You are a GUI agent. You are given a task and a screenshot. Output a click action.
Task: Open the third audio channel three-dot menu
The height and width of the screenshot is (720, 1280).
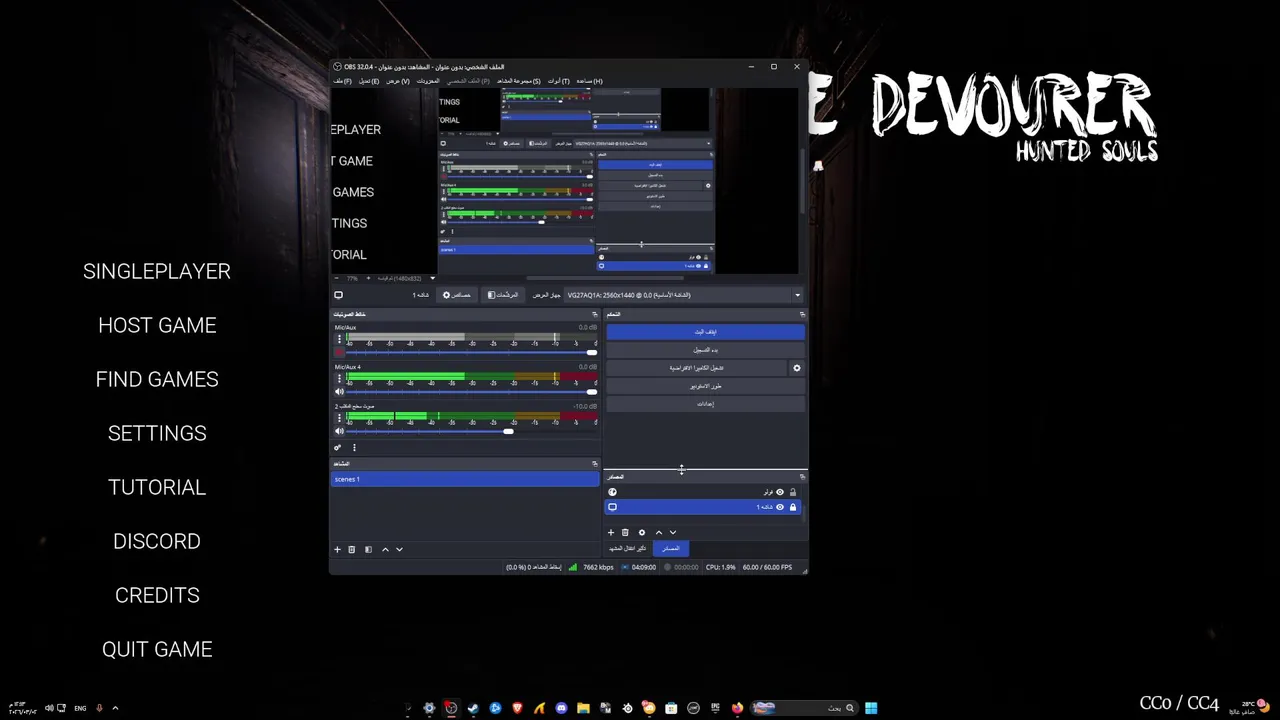(x=339, y=417)
